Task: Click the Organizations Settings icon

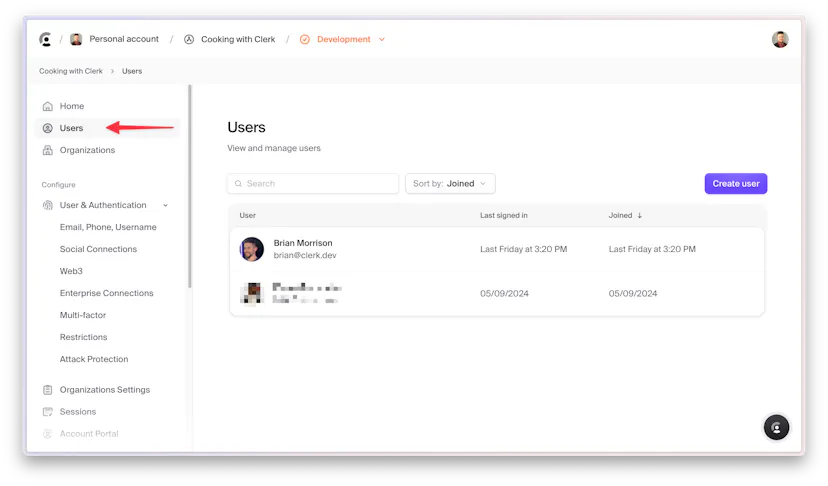Action: tap(48, 390)
